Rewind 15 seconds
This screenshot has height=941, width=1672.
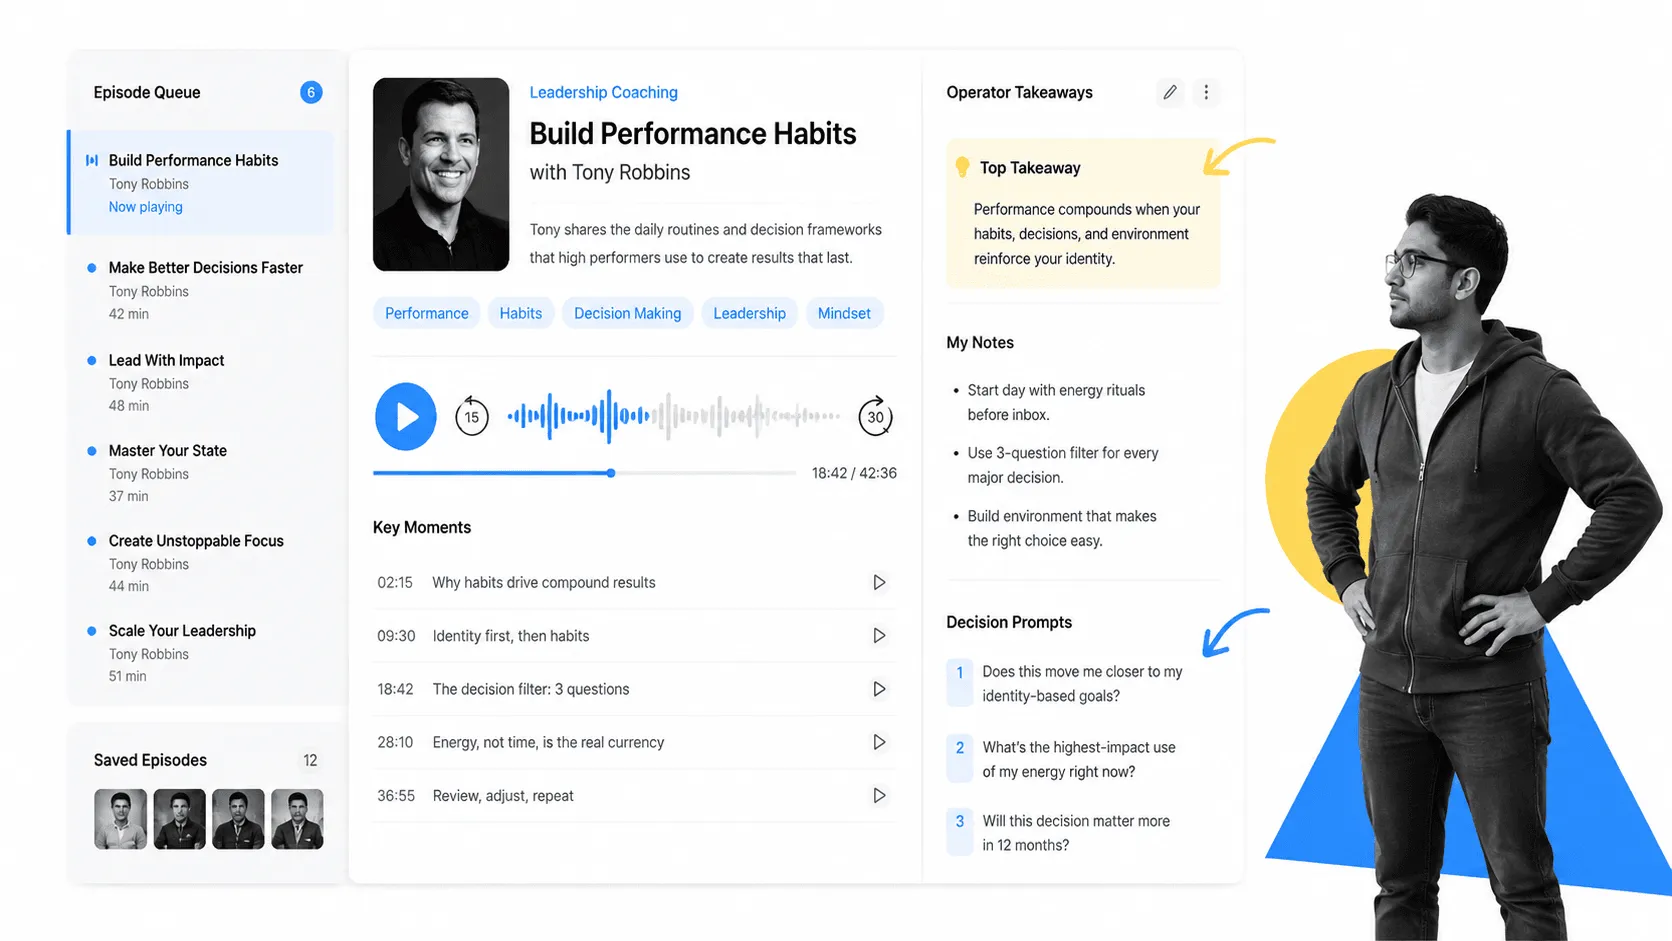pyautogui.click(x=472, y=416)
